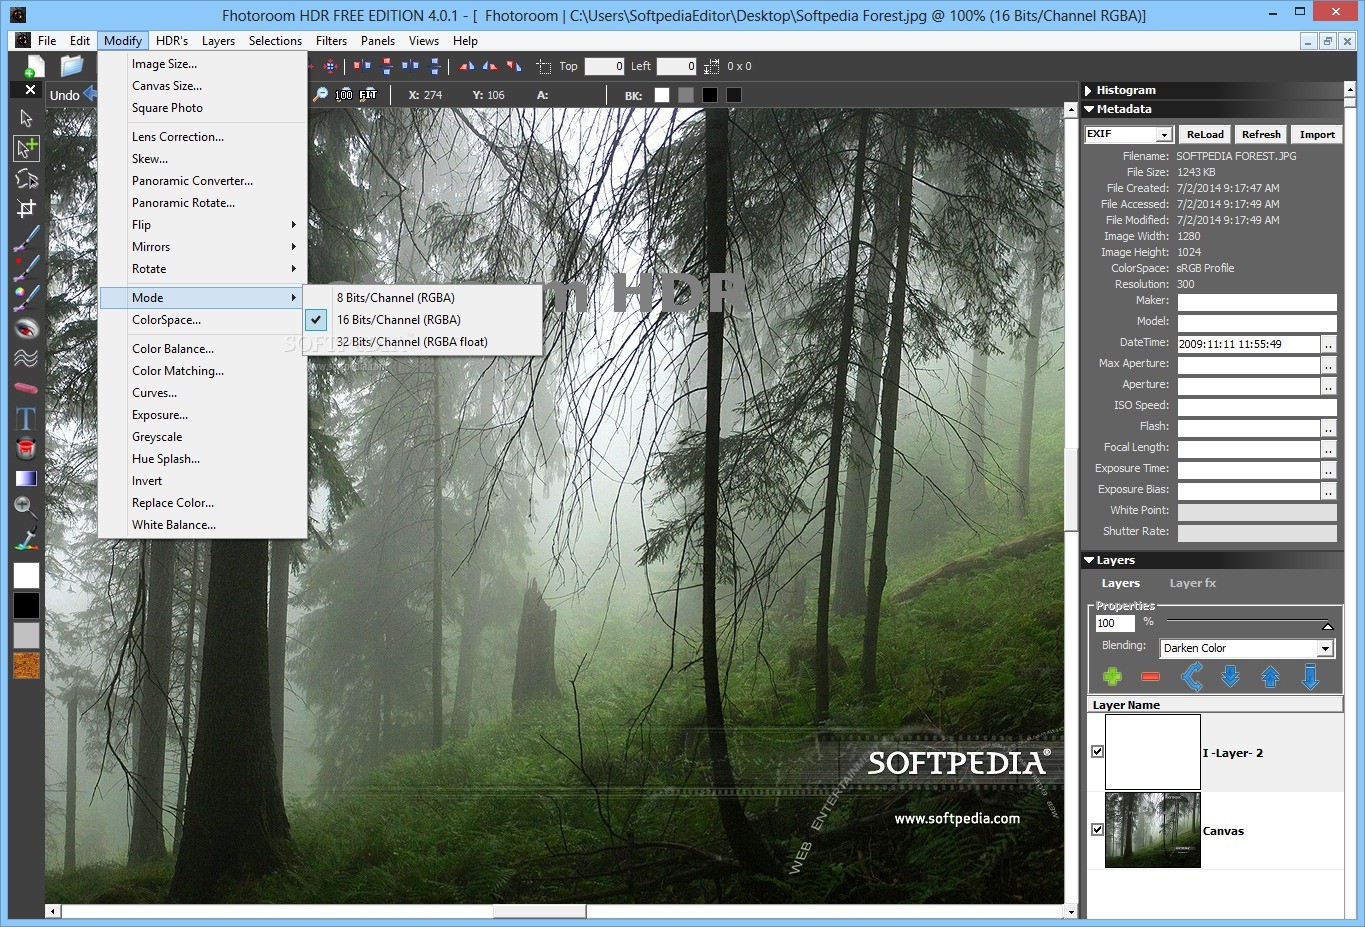Select the paint bucket fill tool

(27, 448)
